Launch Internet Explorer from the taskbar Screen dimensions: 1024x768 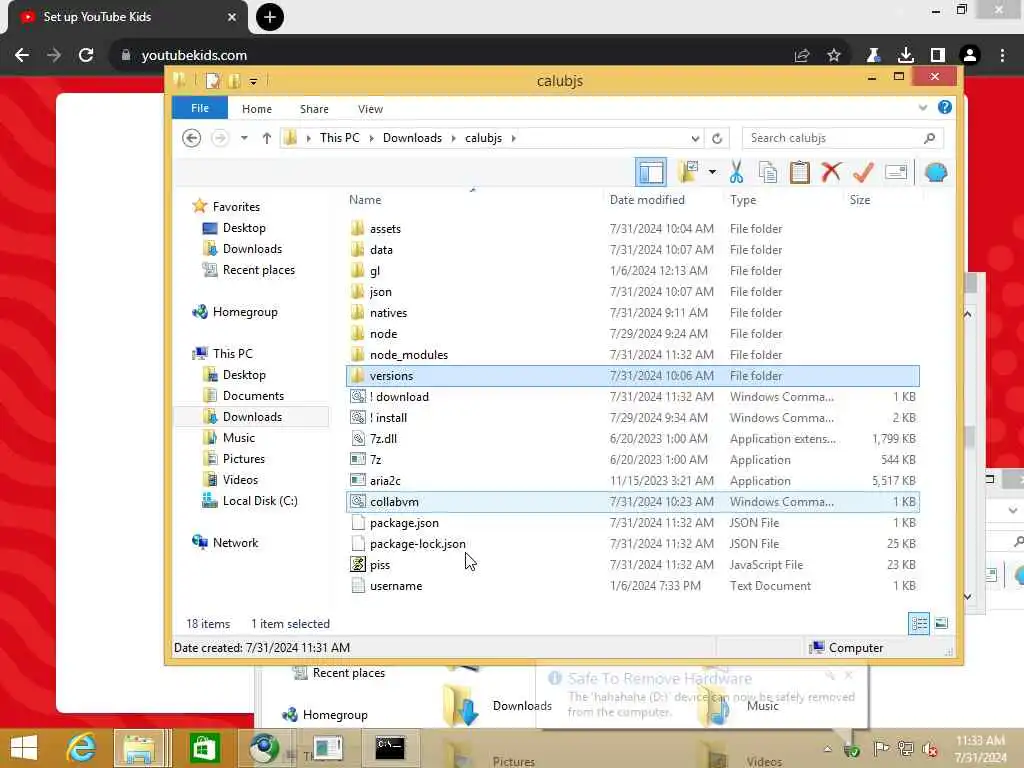81,748
